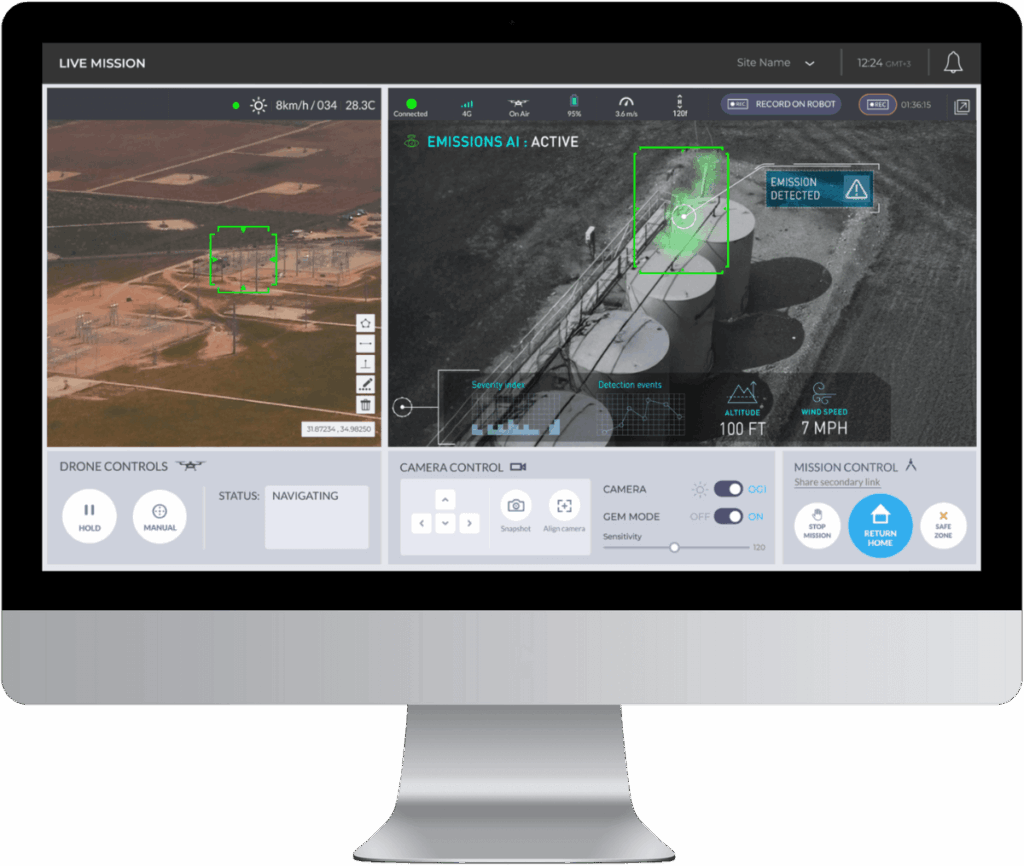Toggle the CAMERA OGI switch
Viewport: 1024px width, 866px height.
(x=728, y=489)
